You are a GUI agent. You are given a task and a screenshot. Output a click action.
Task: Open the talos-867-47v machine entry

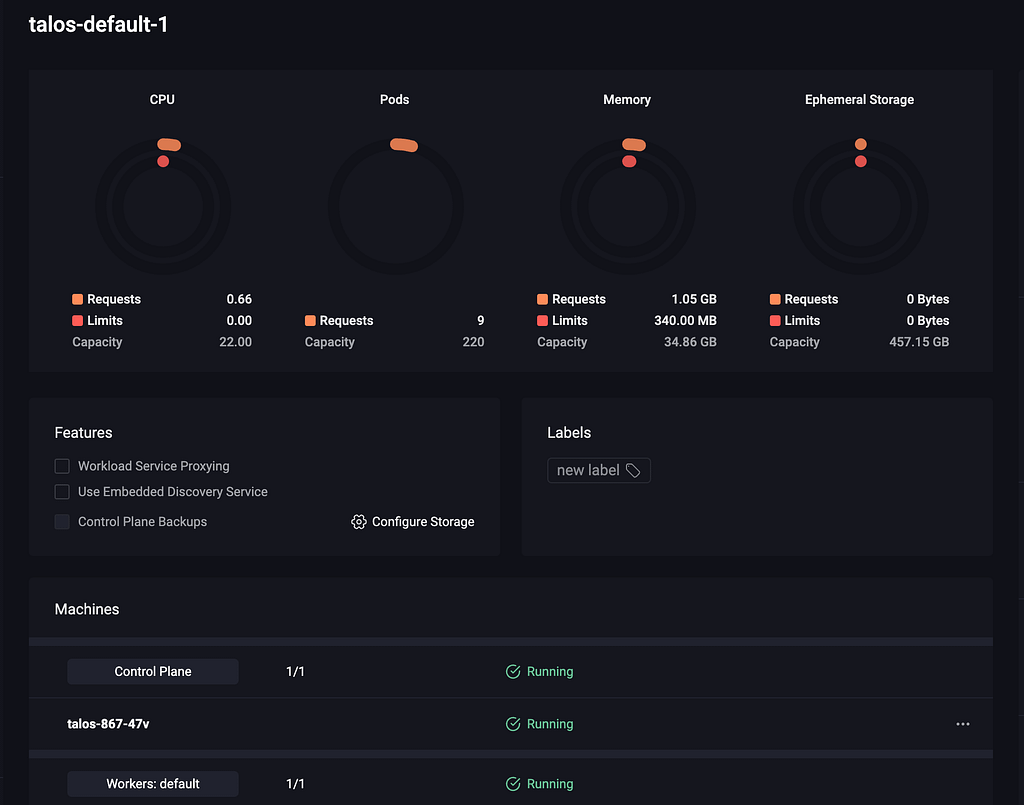point(108,724)
